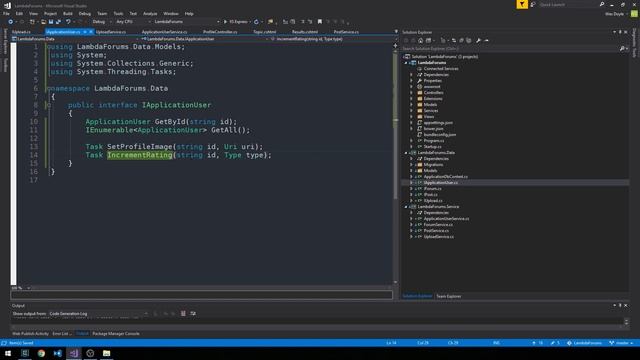This screenshot has height=360, width=640.
Task: Open the File menu
Action: point(6,13)
